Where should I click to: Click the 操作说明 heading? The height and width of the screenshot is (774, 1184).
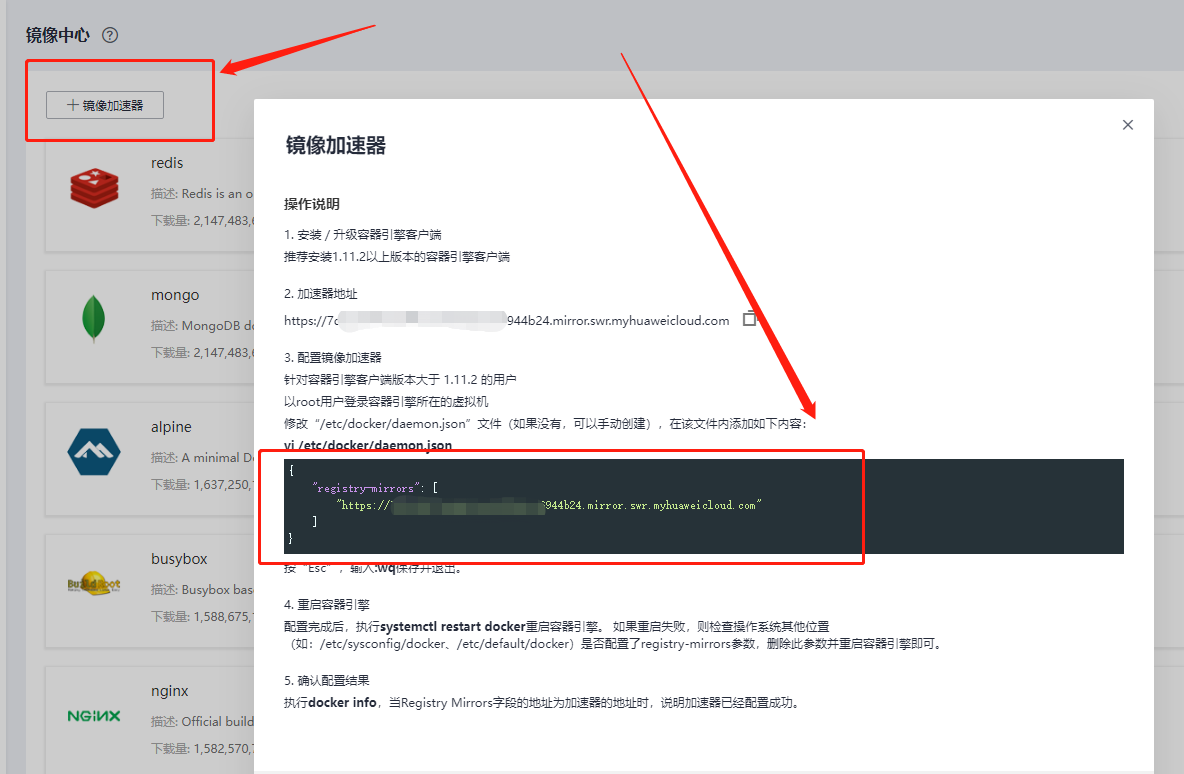(x=312, y=204)
